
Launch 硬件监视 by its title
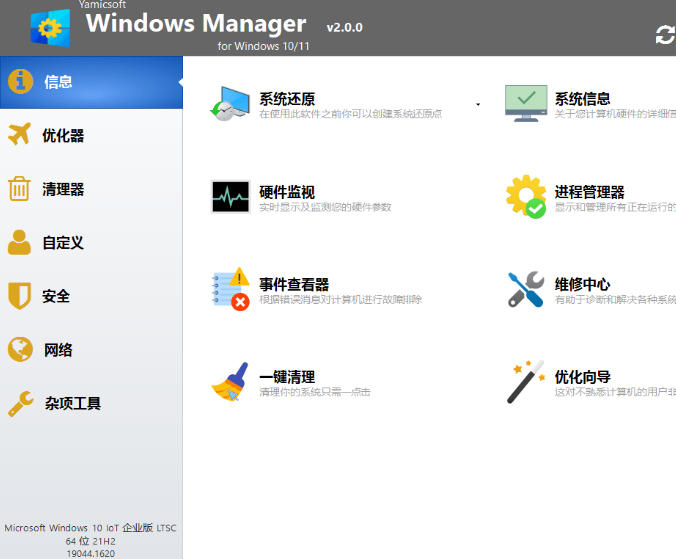(x=287, y=192)
